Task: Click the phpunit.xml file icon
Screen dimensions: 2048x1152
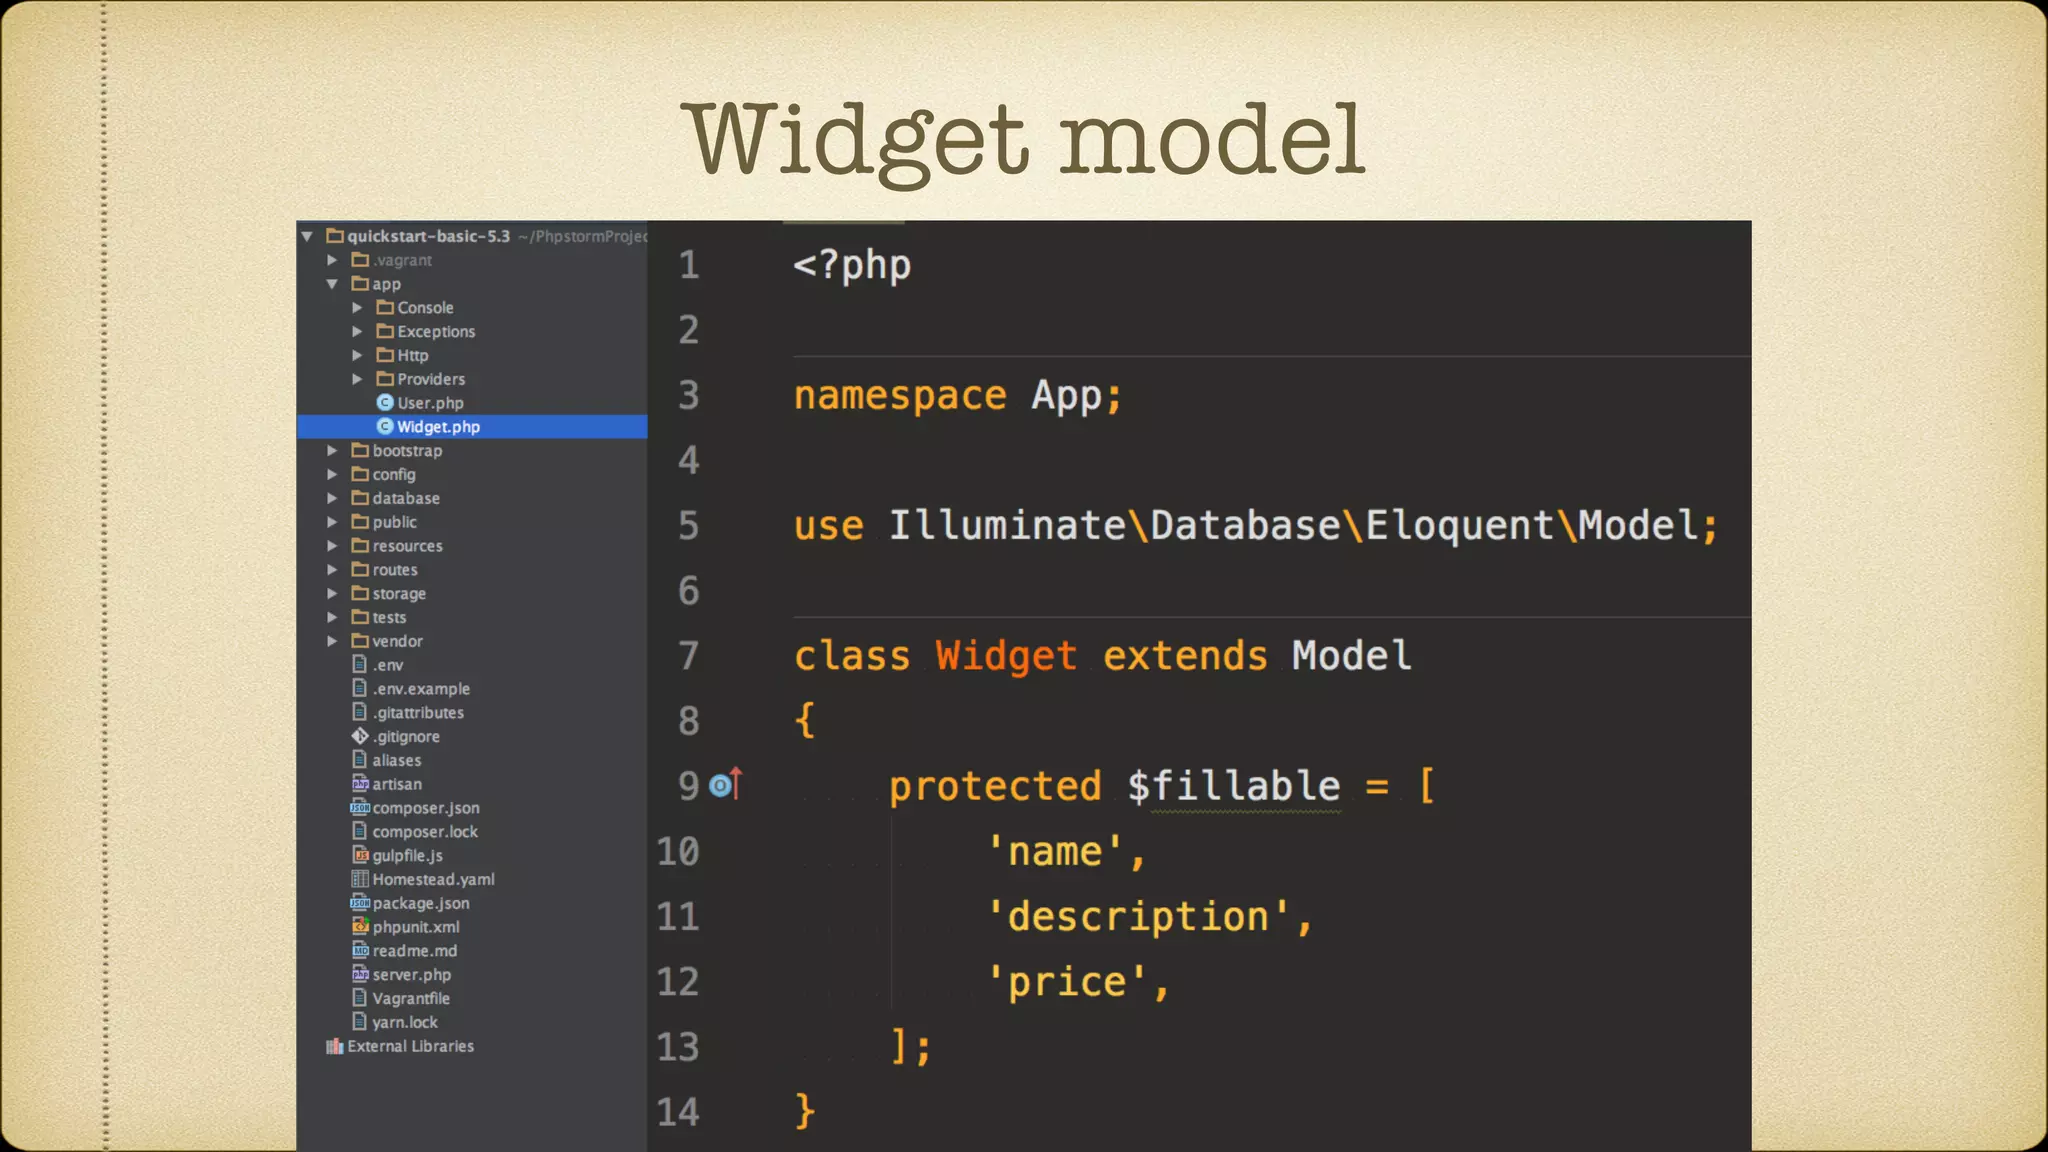Action: pyautogui.click(x=360, y=927)
